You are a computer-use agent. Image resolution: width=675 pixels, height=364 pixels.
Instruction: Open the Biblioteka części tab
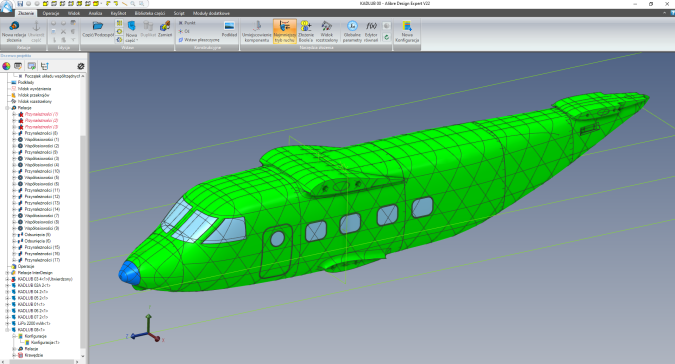pos(150,13)
